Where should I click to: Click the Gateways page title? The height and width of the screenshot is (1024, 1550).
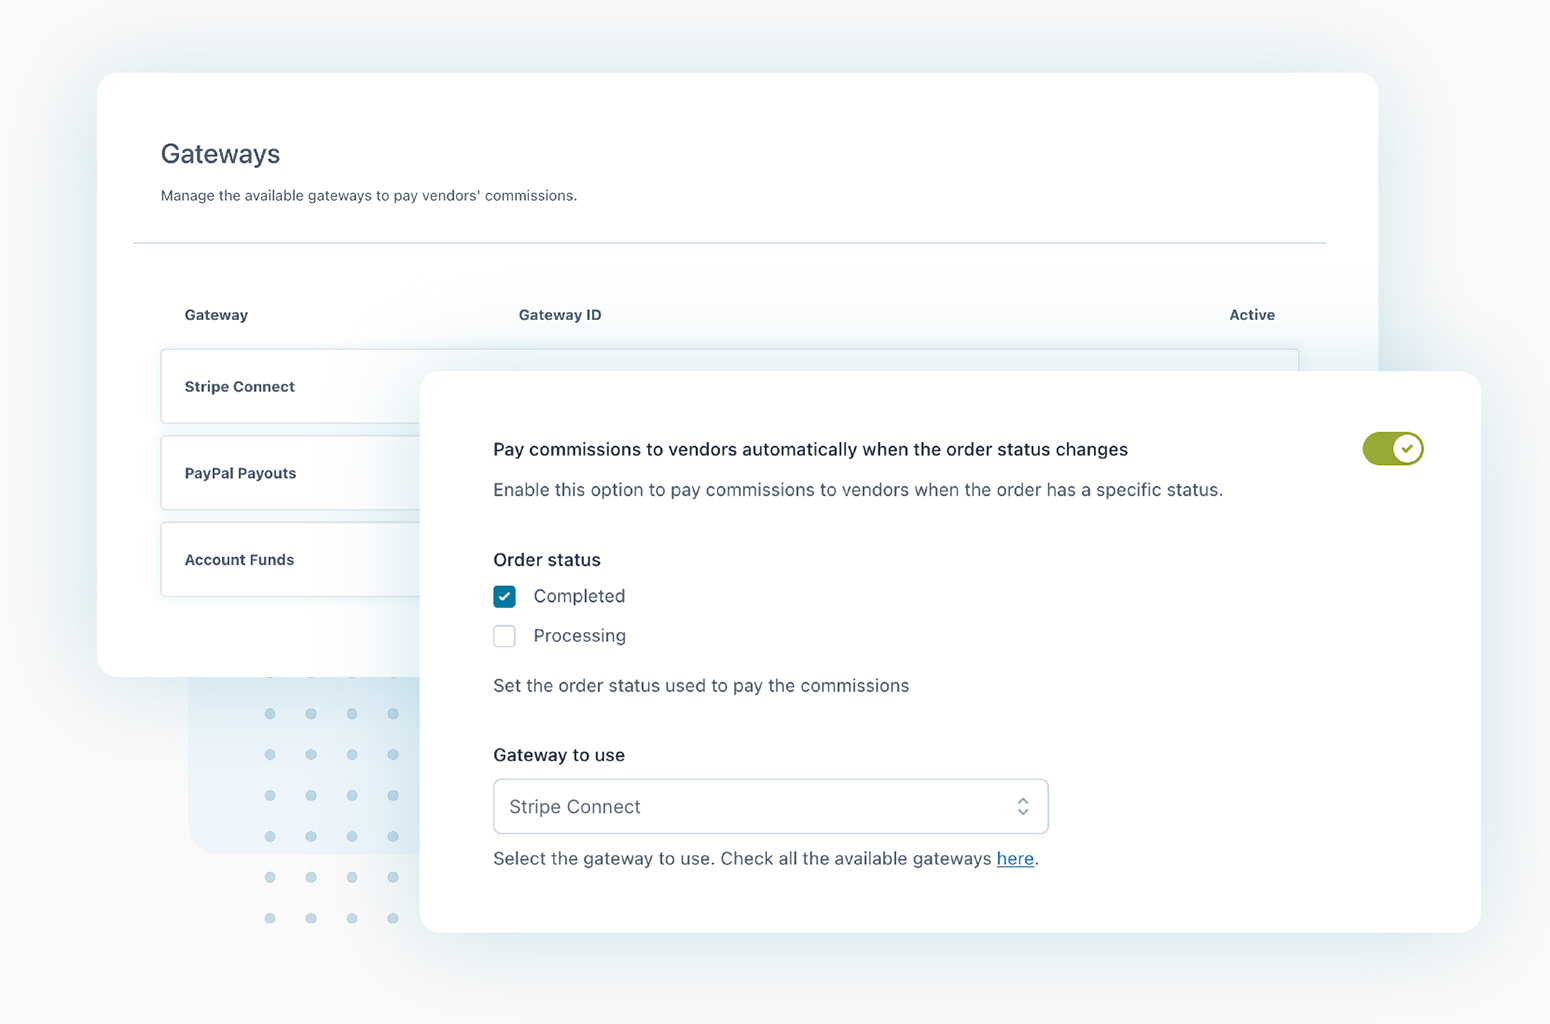coord(220,153)
